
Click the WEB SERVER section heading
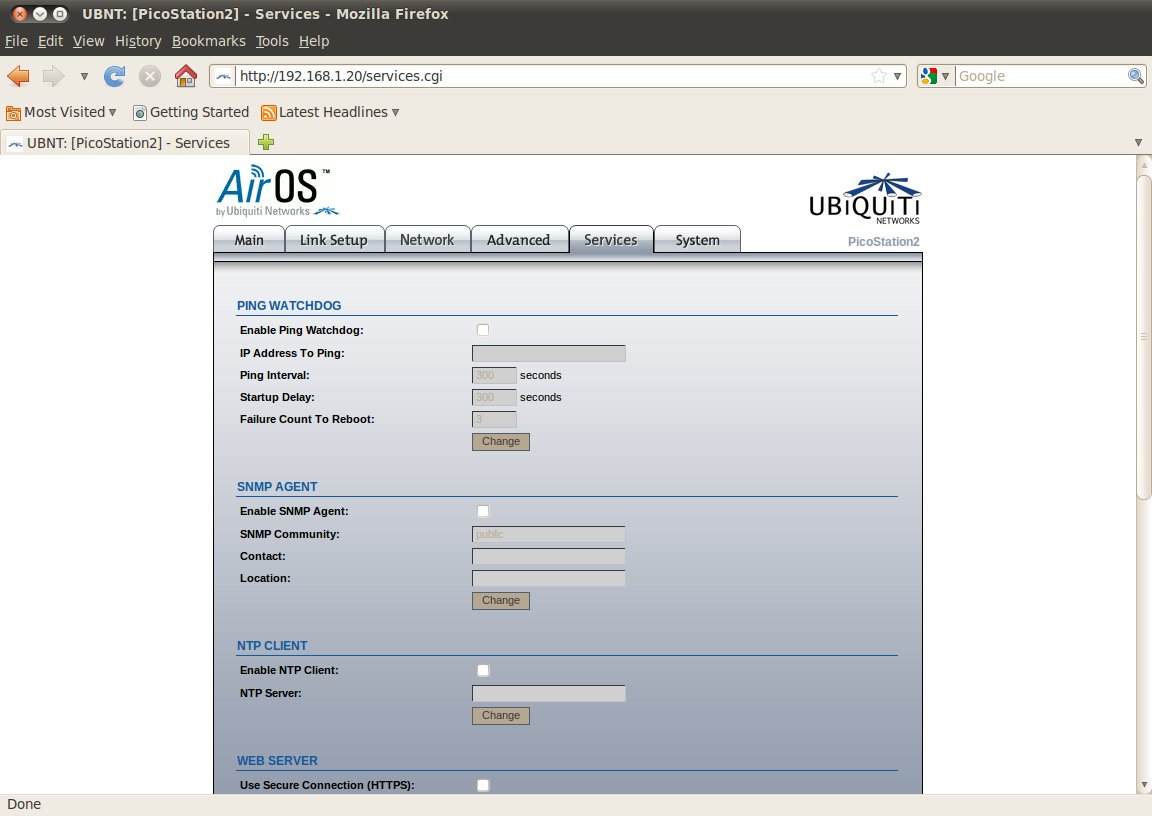point(277,761)
